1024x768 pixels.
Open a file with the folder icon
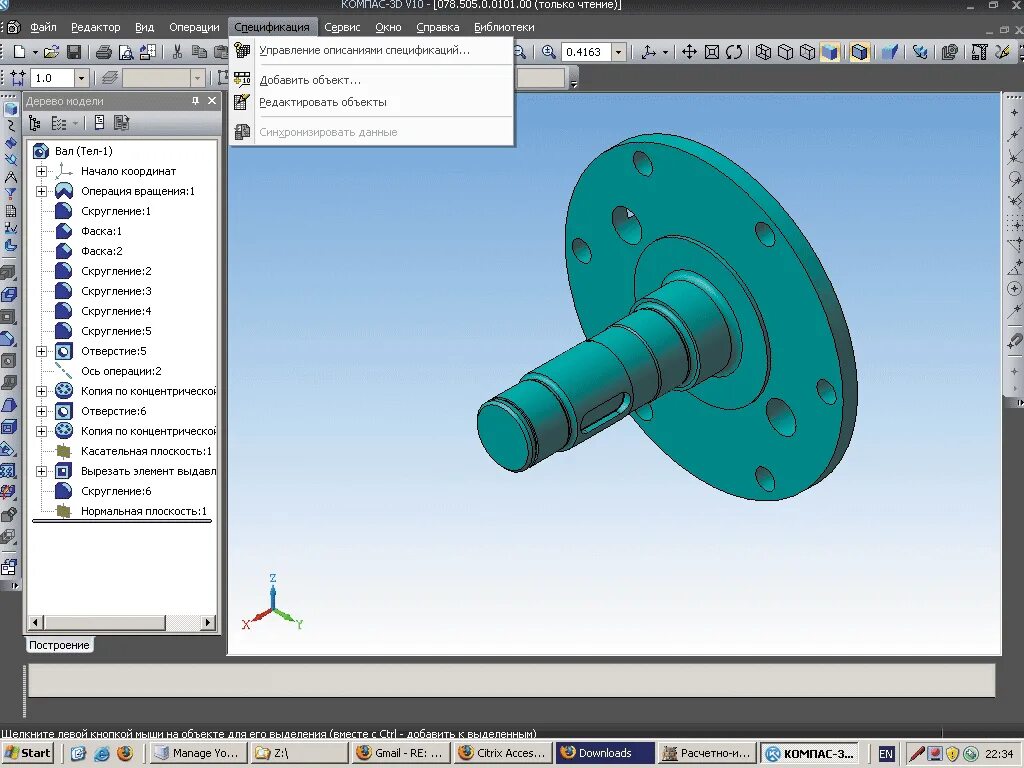tap(52, 52)
